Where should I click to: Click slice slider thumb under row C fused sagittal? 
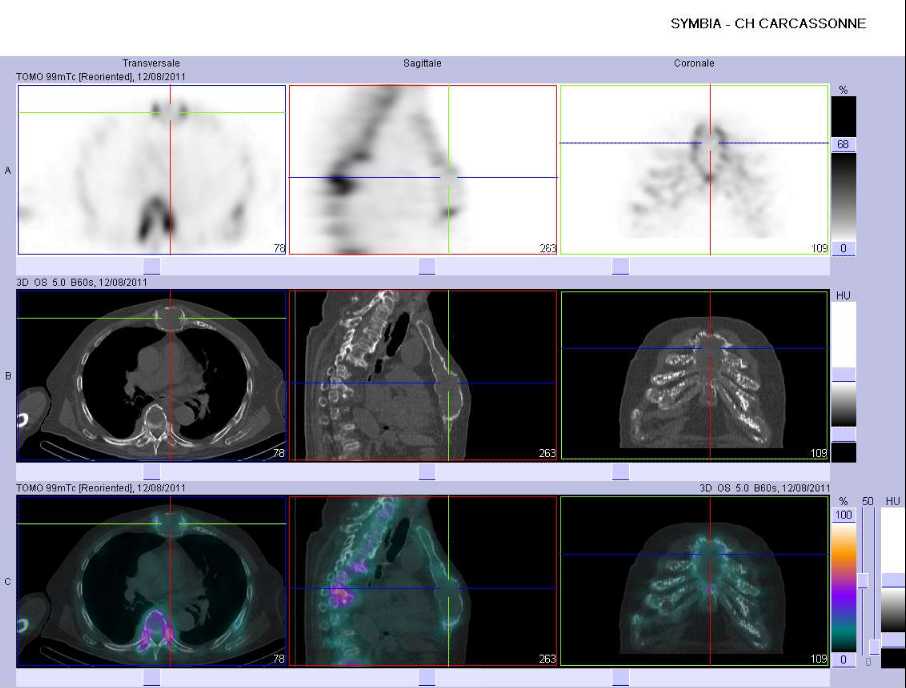(x=427, y=678)
